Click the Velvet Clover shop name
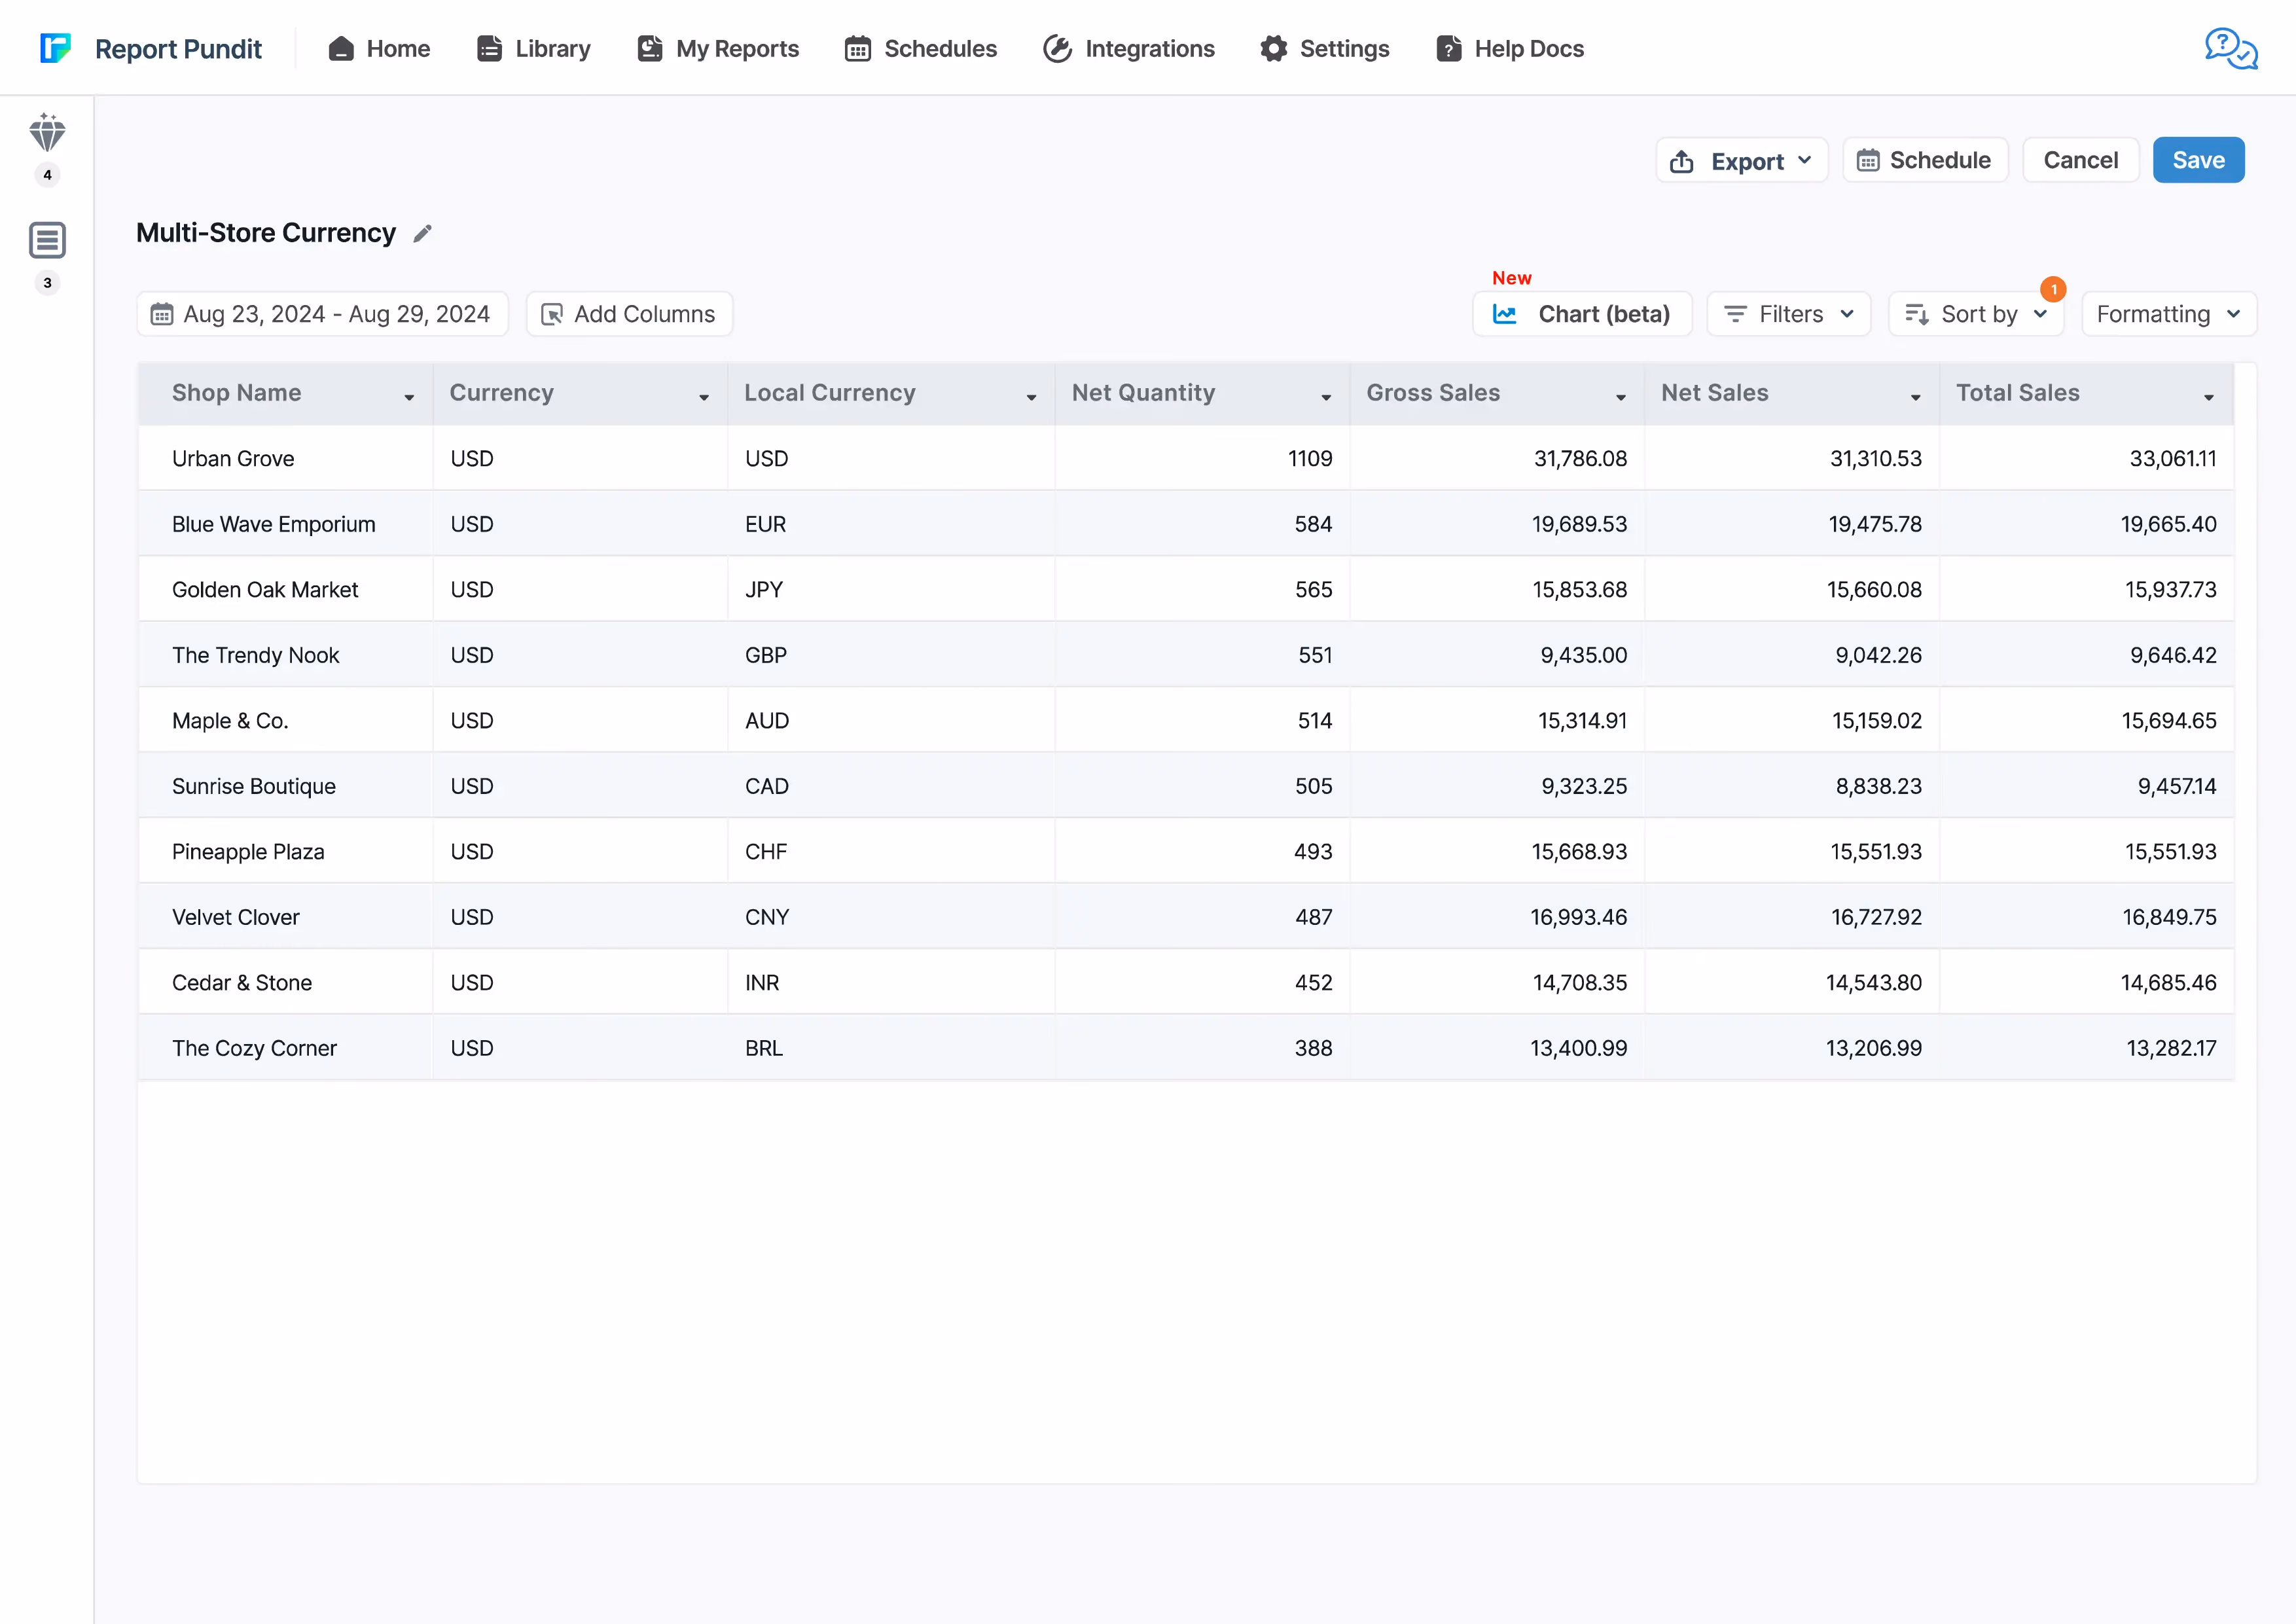This screenshot has width=2296, height=1624. coord(236,917)
